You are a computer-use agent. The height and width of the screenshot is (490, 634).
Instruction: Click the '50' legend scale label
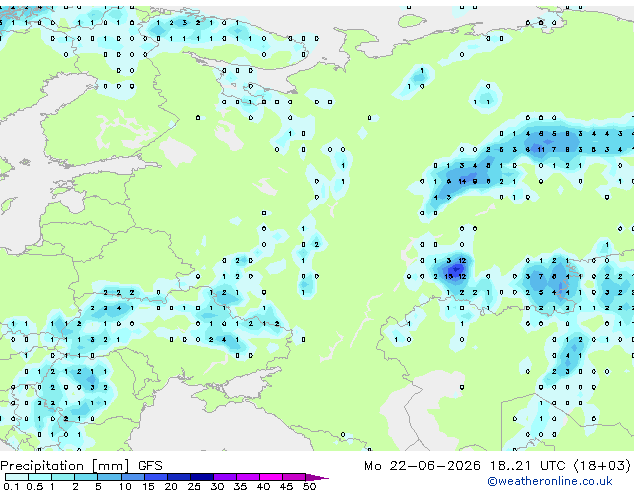click(x=309, y=486)
